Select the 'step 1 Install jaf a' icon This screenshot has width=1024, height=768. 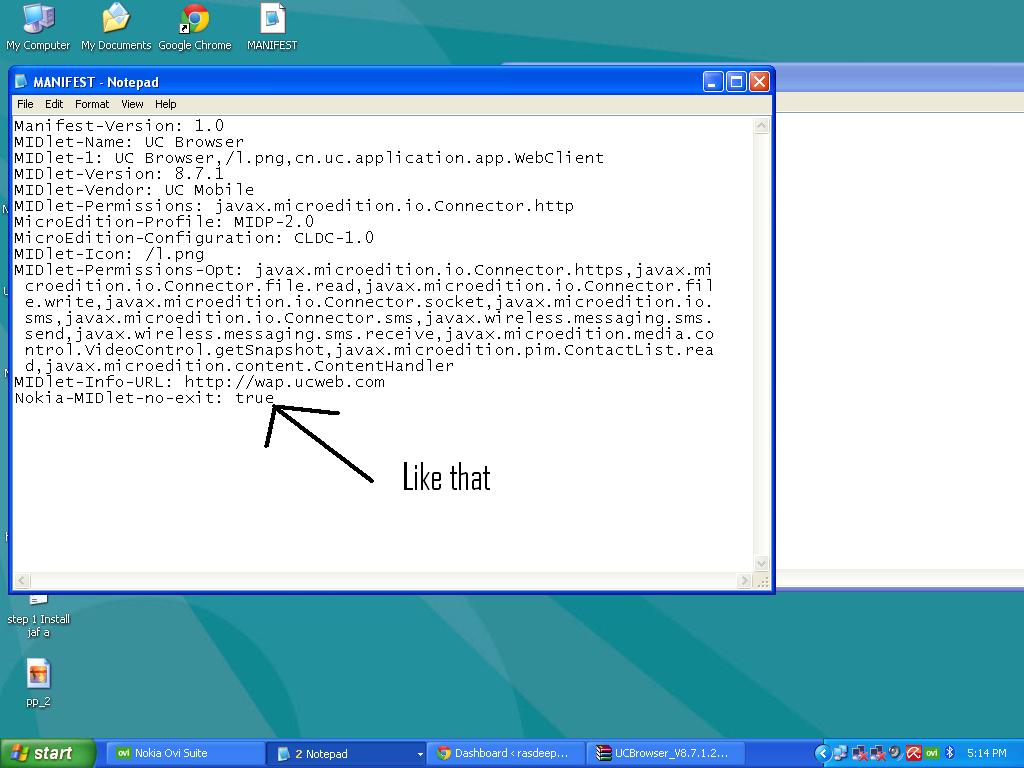coord(38,617)
